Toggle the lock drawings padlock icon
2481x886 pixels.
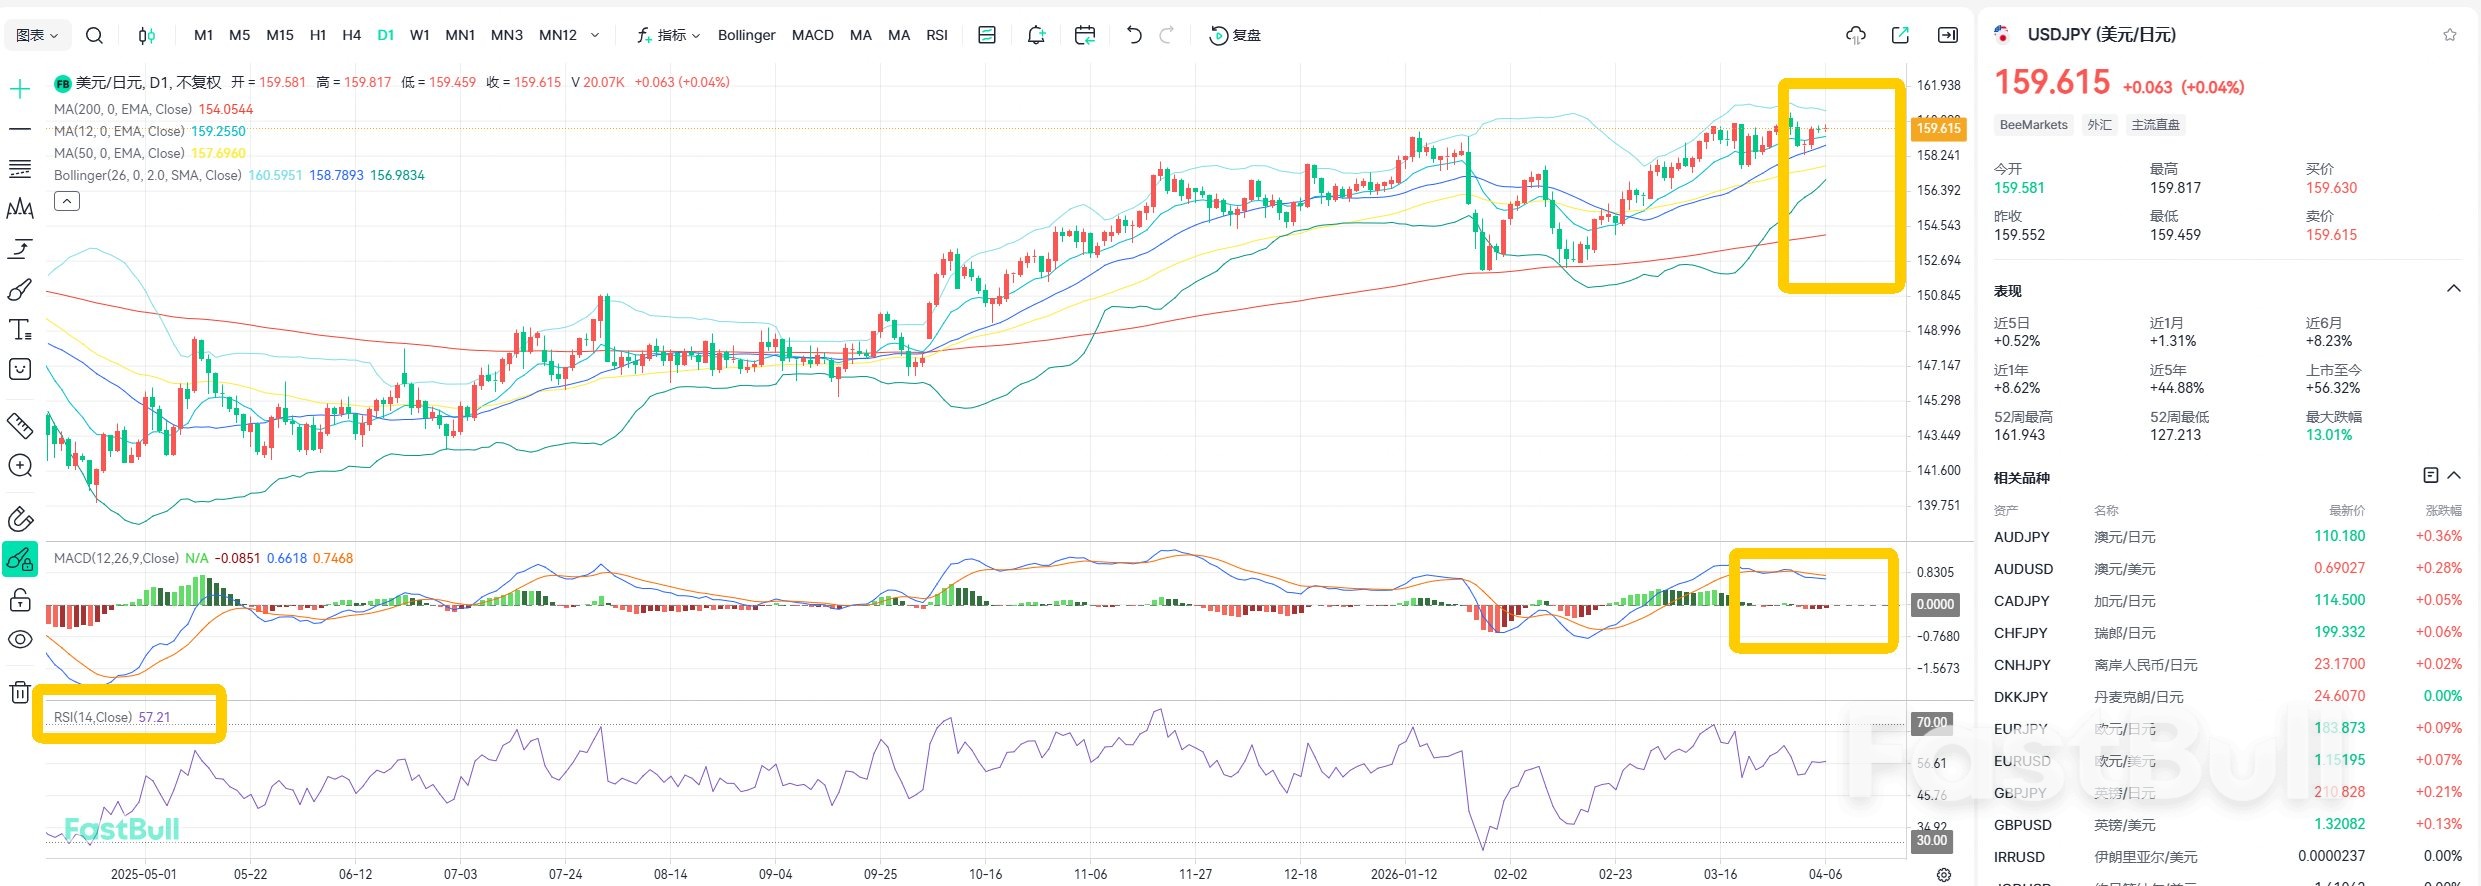(x=20, y=600)
